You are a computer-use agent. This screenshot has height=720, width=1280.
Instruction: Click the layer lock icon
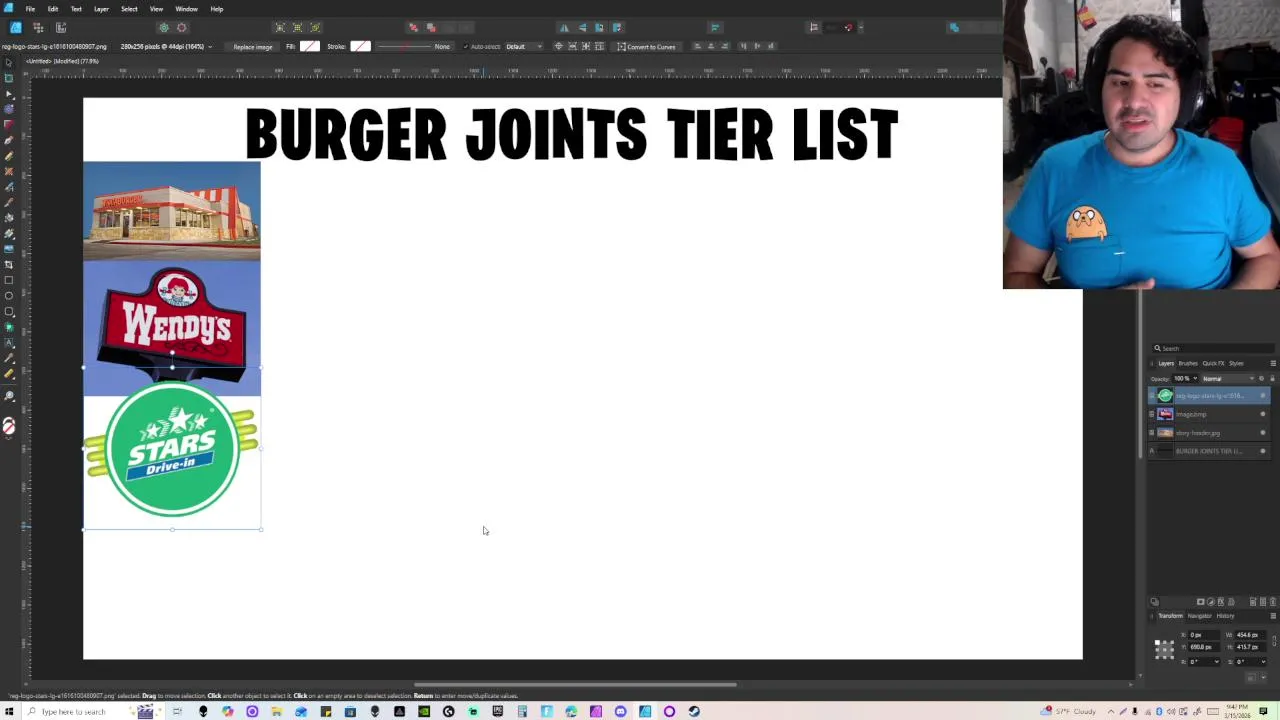1271,379
